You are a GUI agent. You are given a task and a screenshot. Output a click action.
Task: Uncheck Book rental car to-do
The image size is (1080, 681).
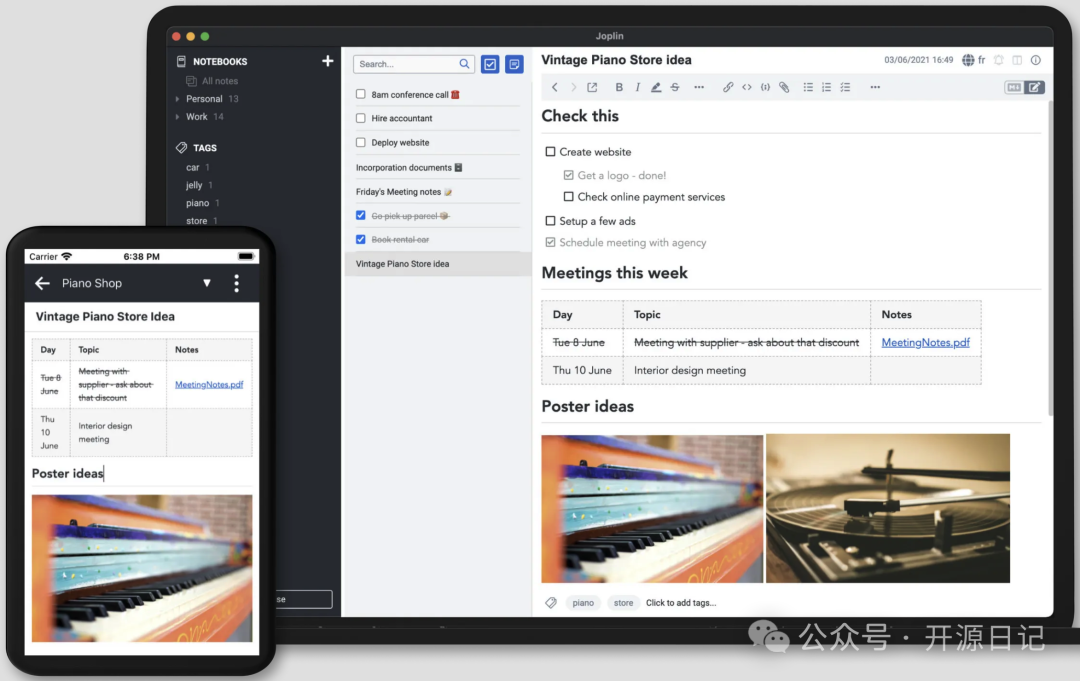[x=360, y=240]
